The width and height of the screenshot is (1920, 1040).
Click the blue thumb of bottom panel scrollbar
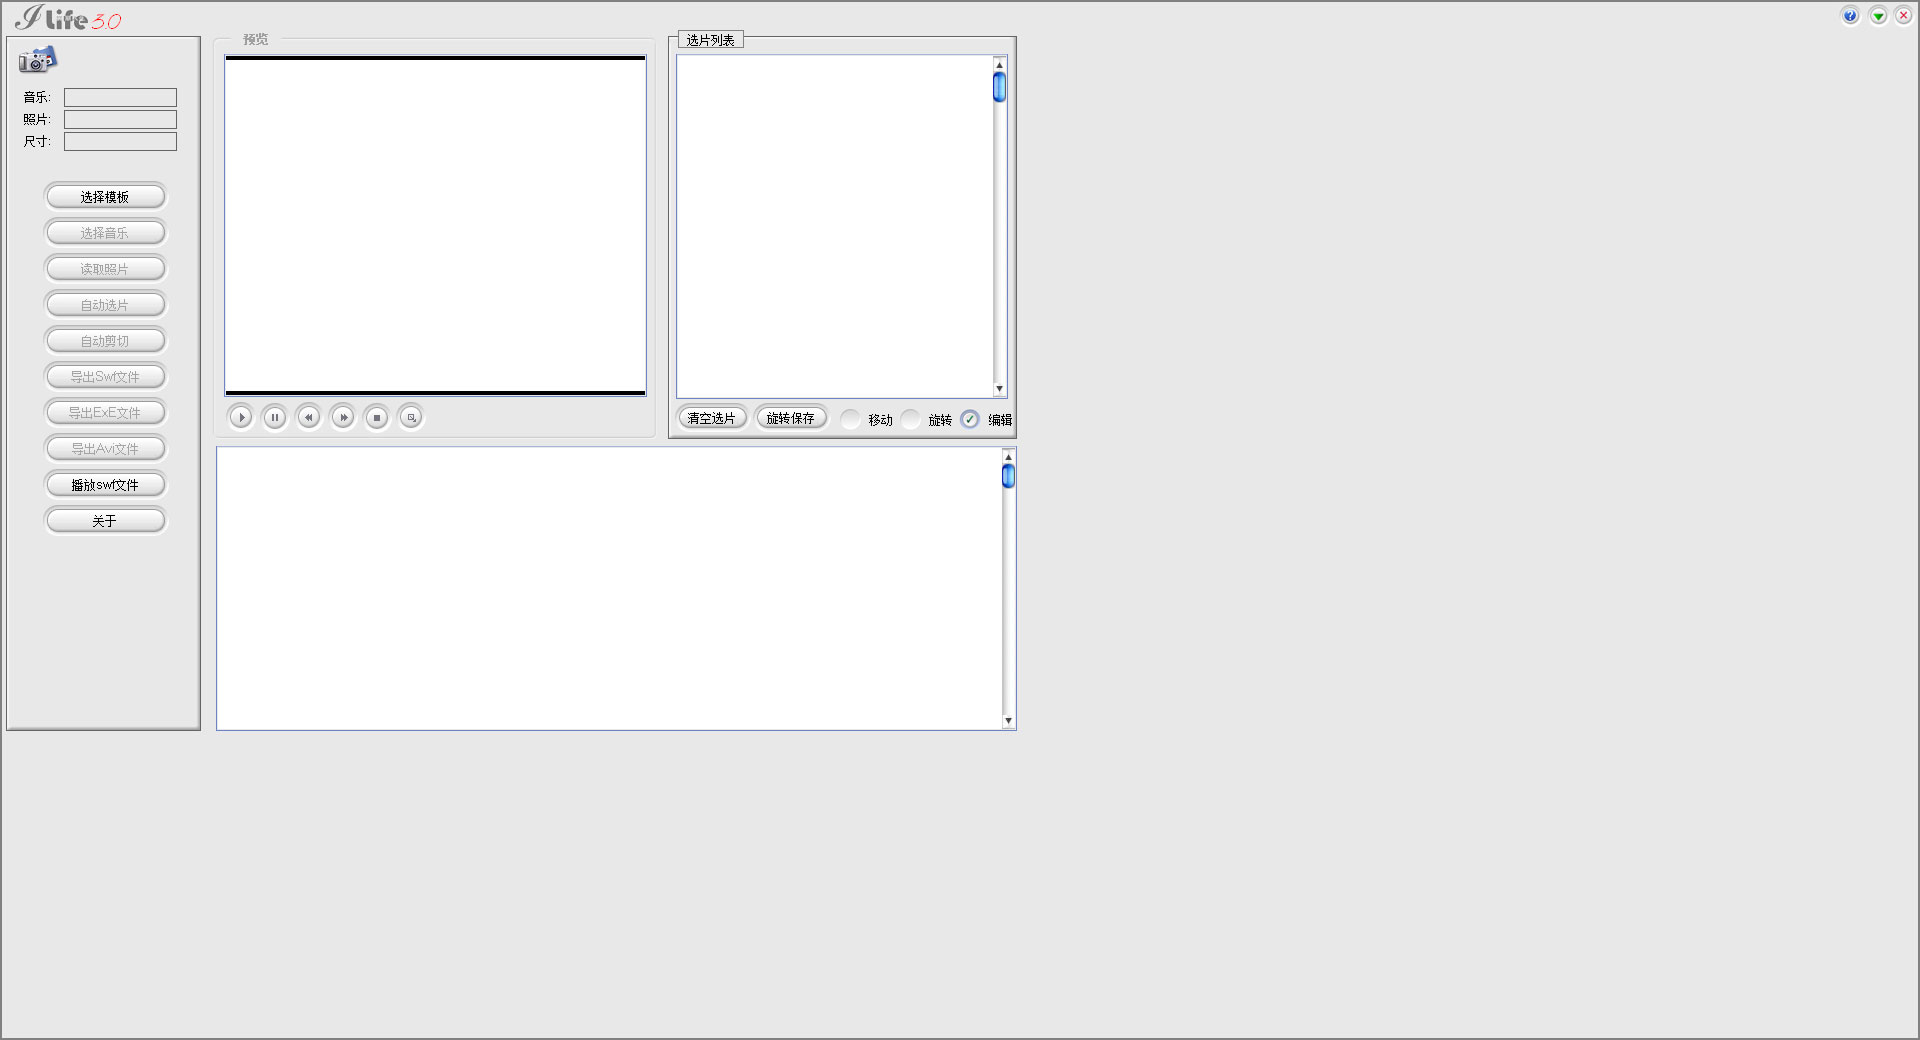1008,477
